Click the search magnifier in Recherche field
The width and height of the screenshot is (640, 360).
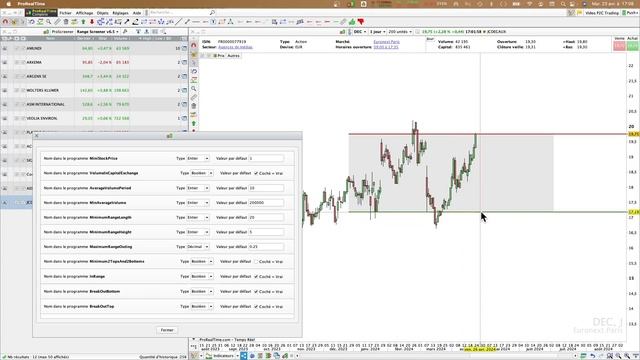[212, 13]
